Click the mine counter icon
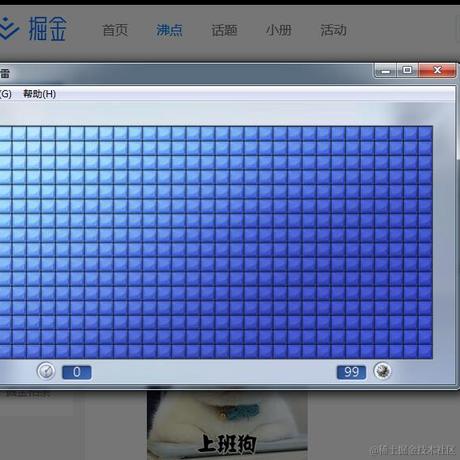 [x=382, y=371]
